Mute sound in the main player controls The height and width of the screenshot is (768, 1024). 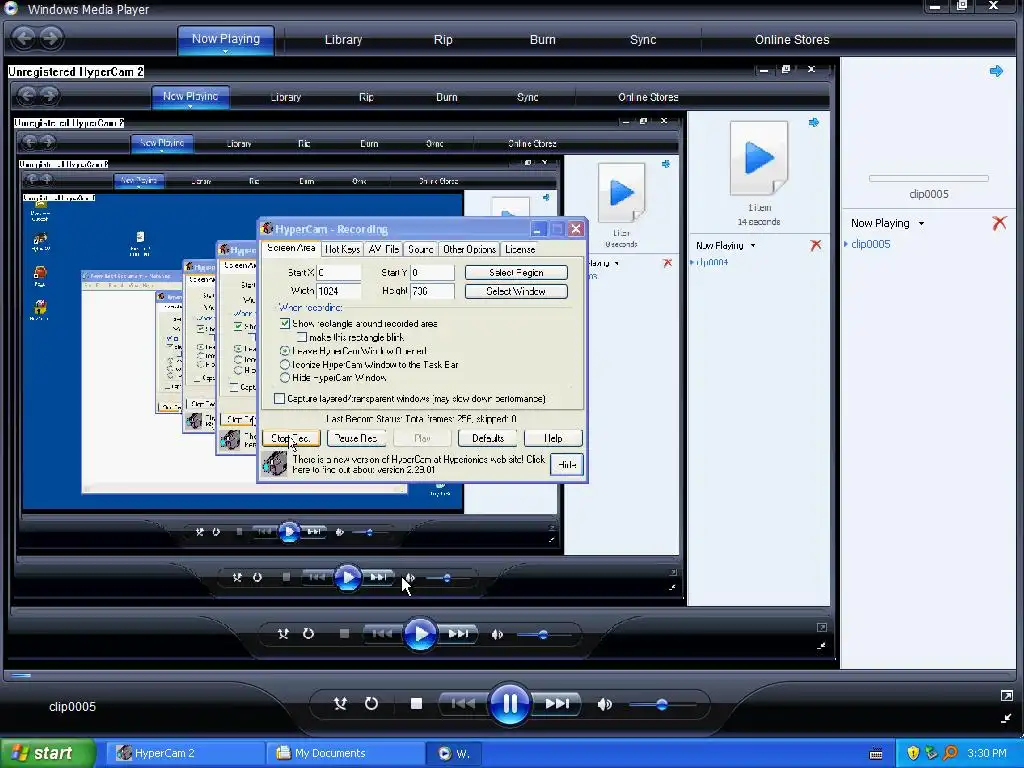click(x=605, y=704)
